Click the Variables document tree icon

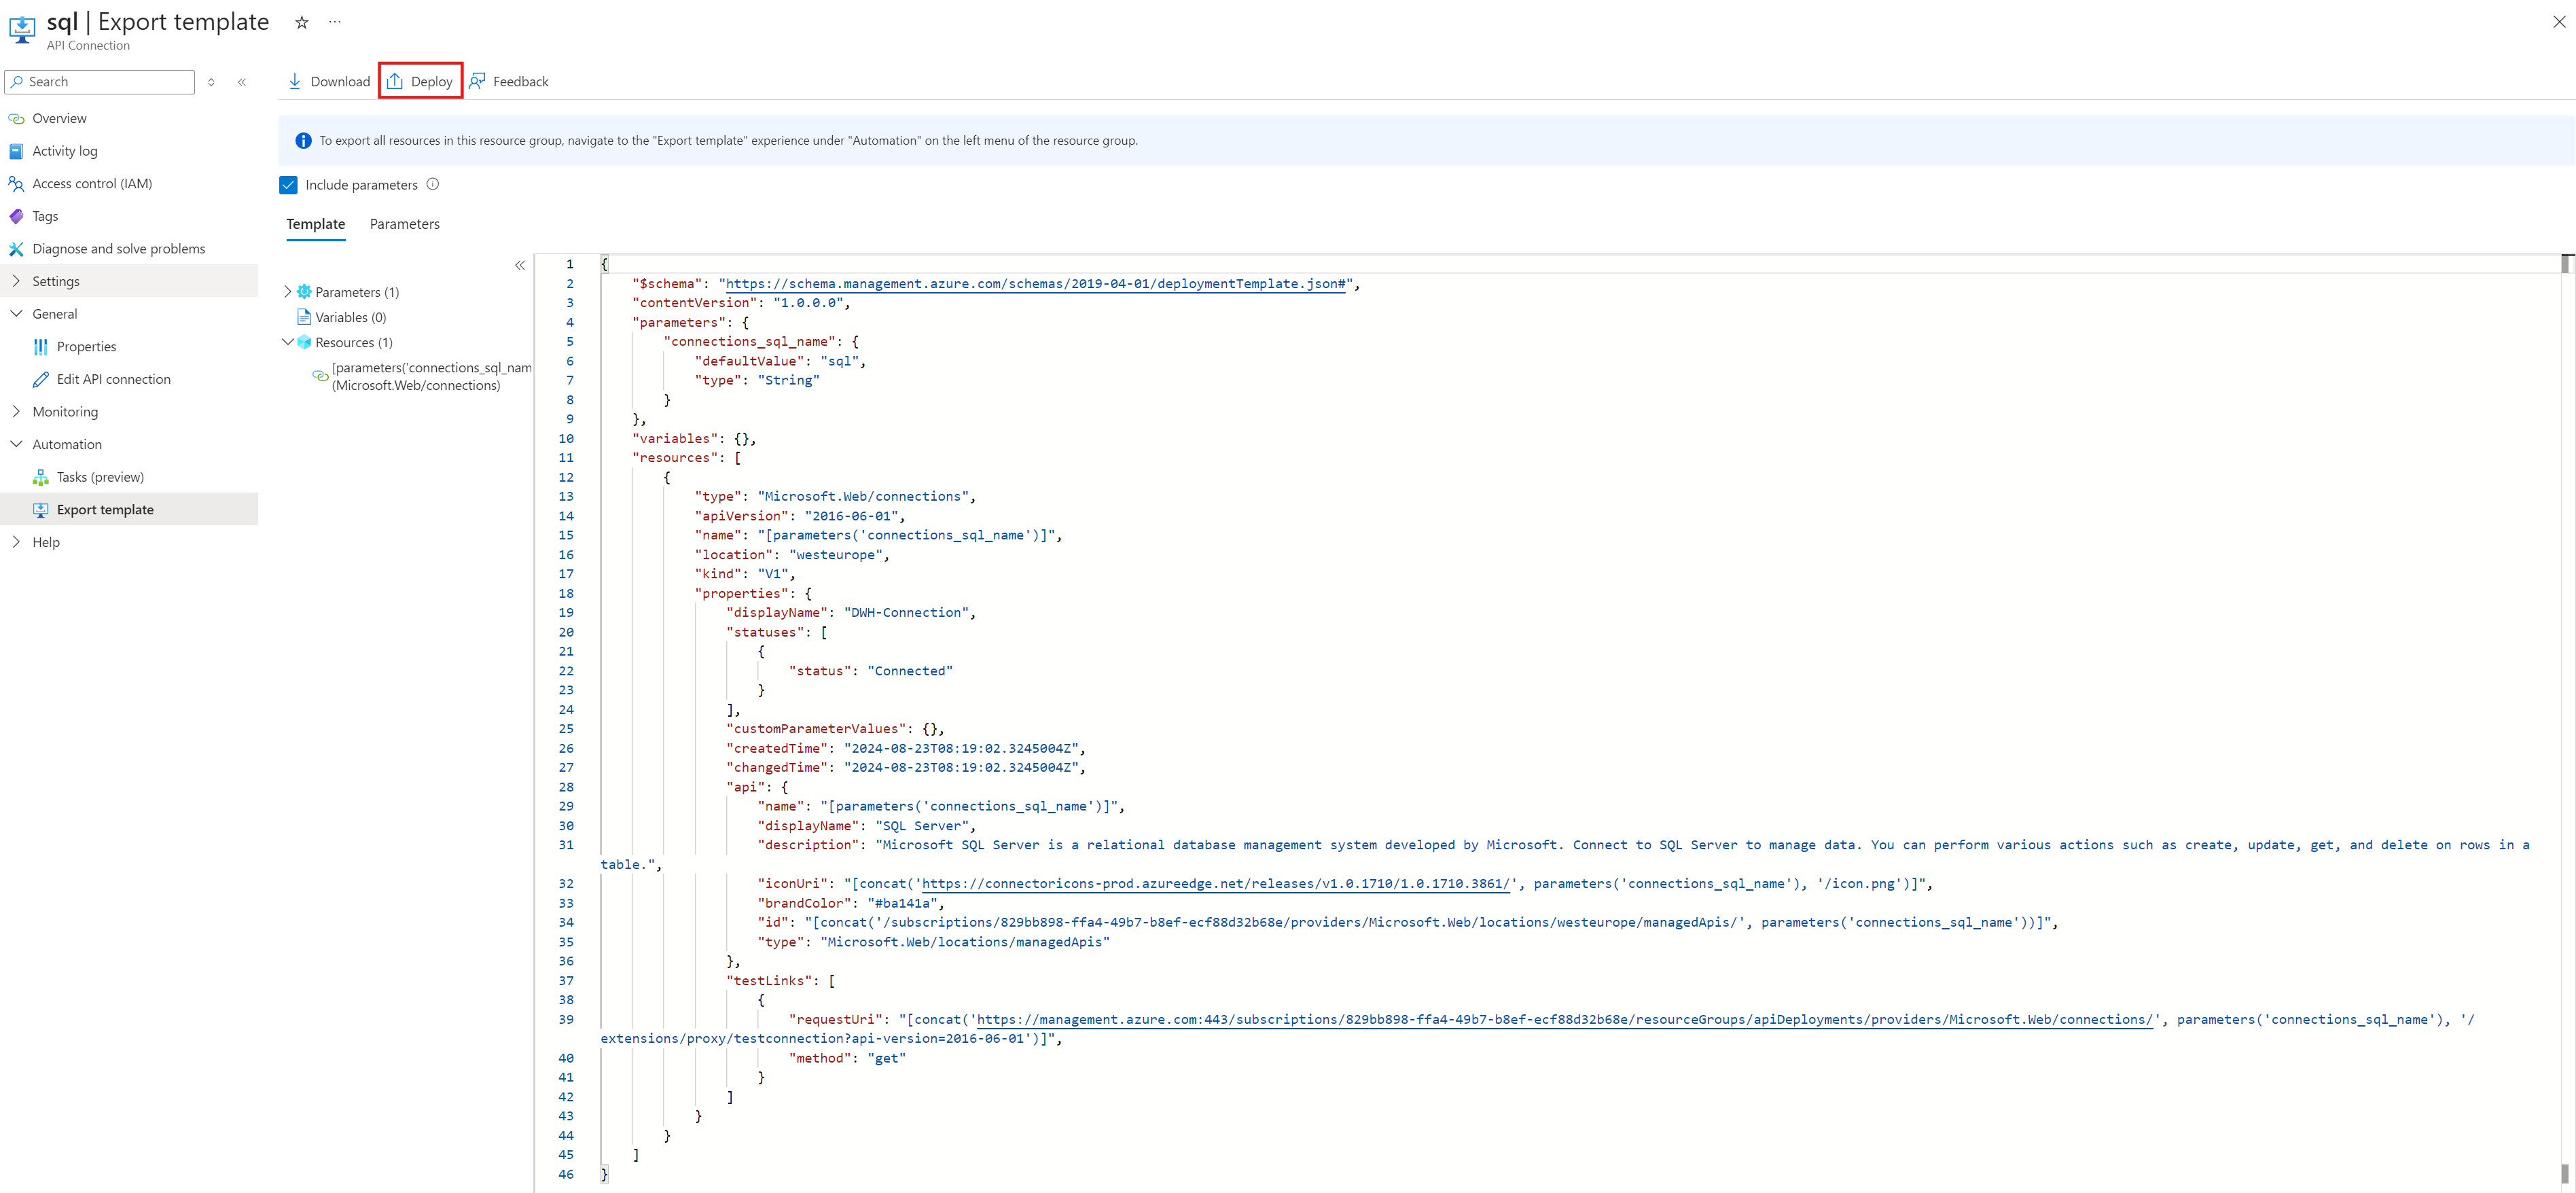[x=304, y=317]
